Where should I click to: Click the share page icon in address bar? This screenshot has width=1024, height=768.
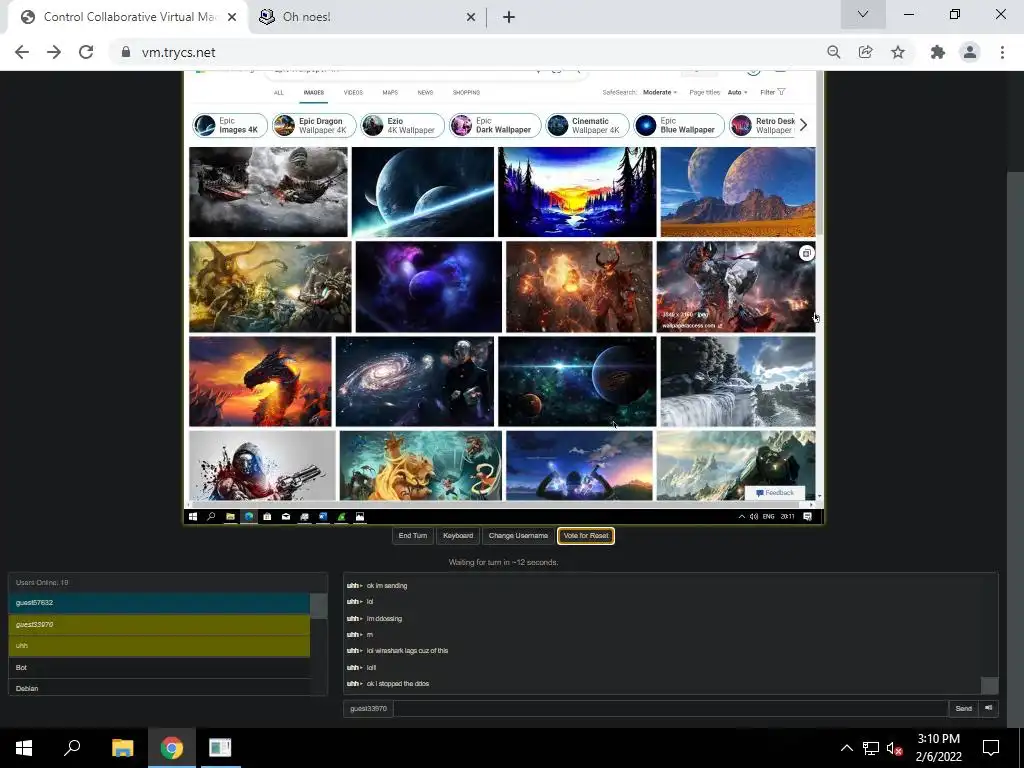pos(865,52)
